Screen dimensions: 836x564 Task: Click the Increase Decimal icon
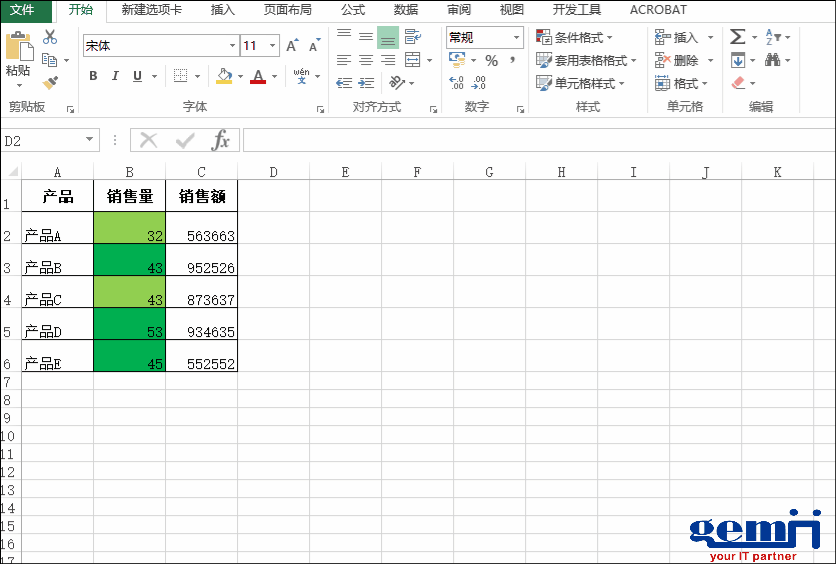coord(457,83)
